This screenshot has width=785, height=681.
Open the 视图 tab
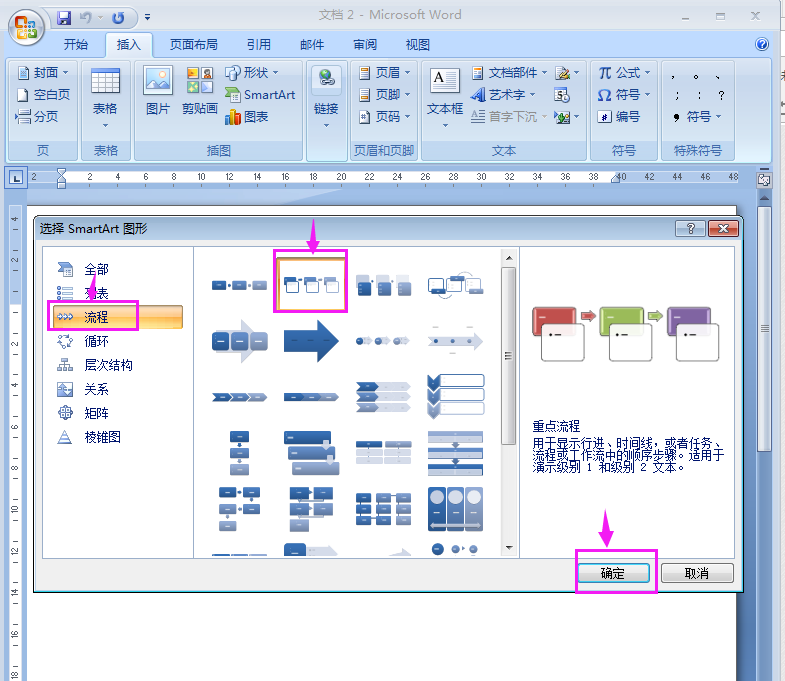click(x=418, y=45)
